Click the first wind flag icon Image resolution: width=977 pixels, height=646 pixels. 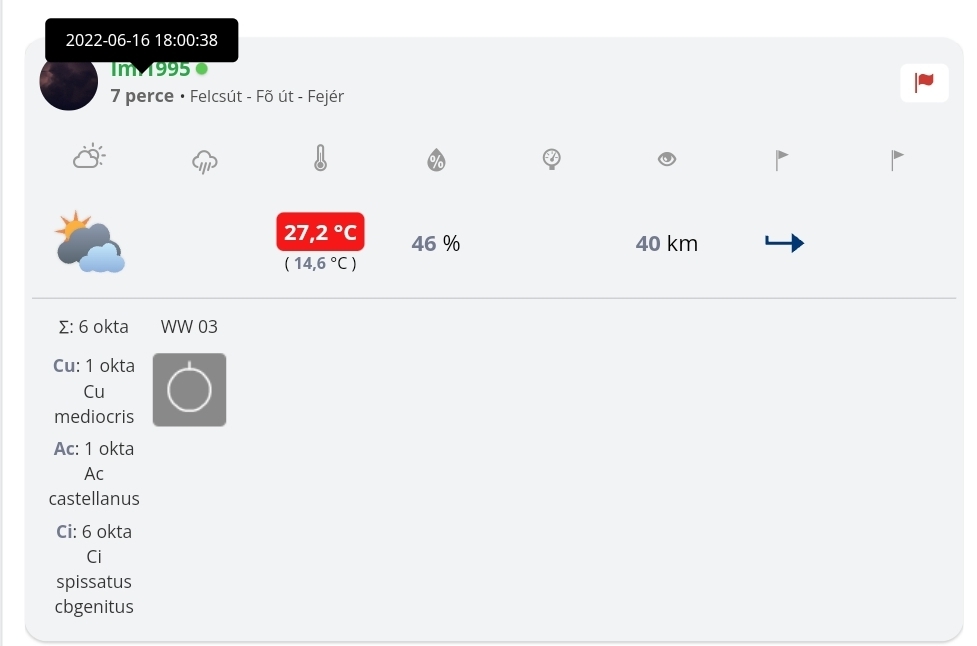coord(782,159)
